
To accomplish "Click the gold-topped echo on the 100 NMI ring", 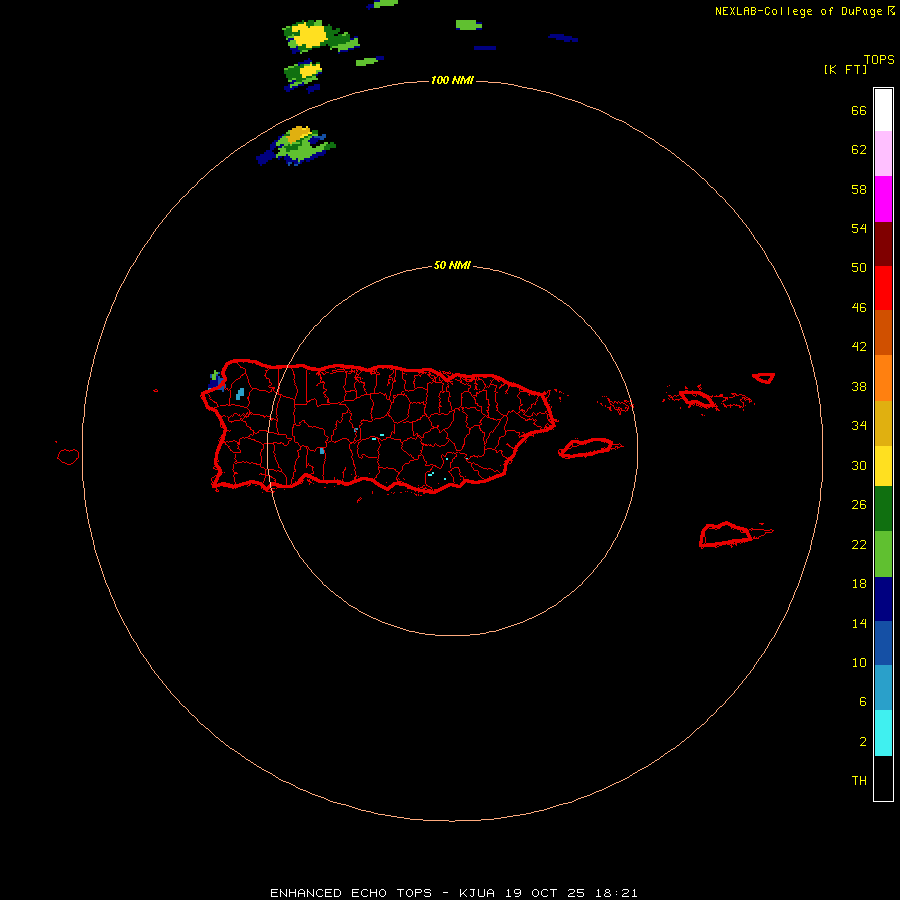I will [297, 145].
